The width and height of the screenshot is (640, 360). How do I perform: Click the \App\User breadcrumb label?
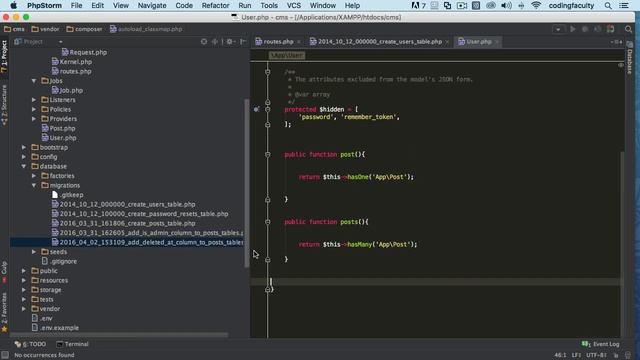[x=287, y=56]
